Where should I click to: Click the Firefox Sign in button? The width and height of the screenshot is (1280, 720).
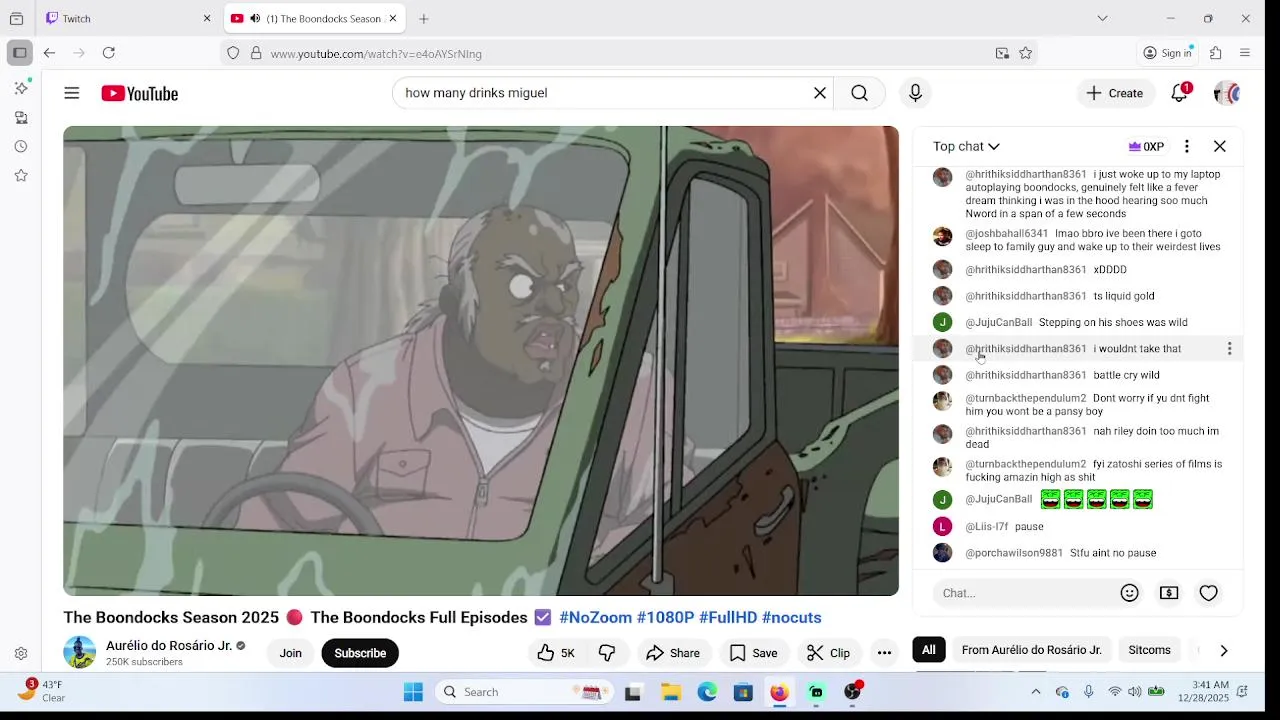tap(1167, 53)
